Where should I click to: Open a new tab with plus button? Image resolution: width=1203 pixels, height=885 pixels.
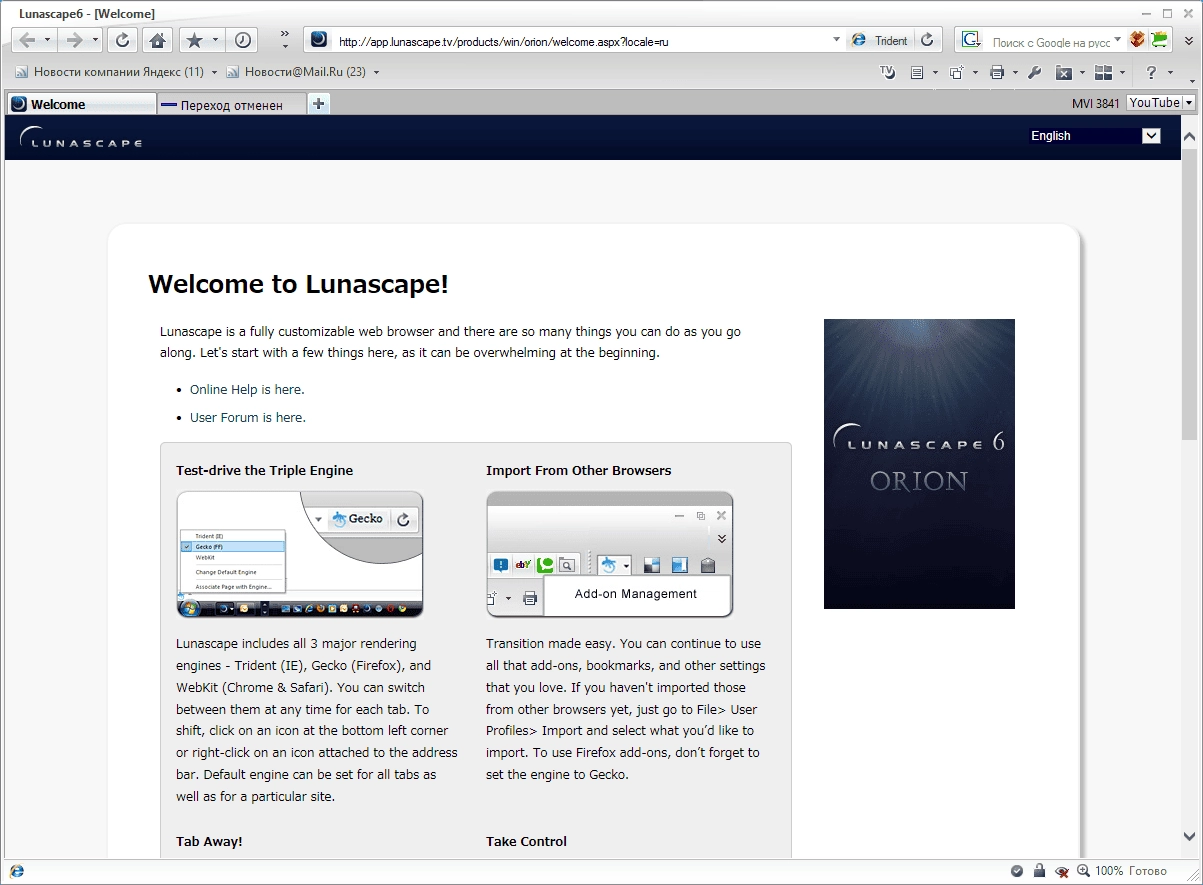point(318,104)
